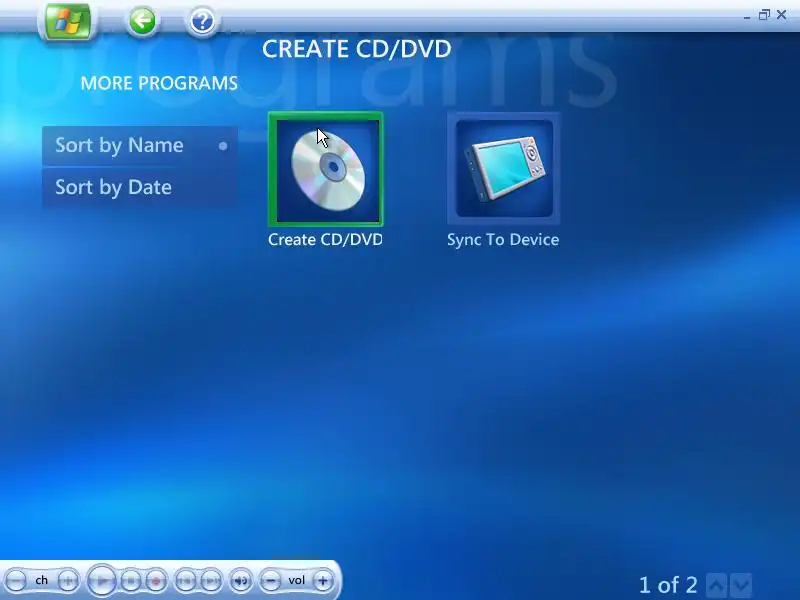
Task: Click the Create CD/DVD label text
Action: pos(325,240)
